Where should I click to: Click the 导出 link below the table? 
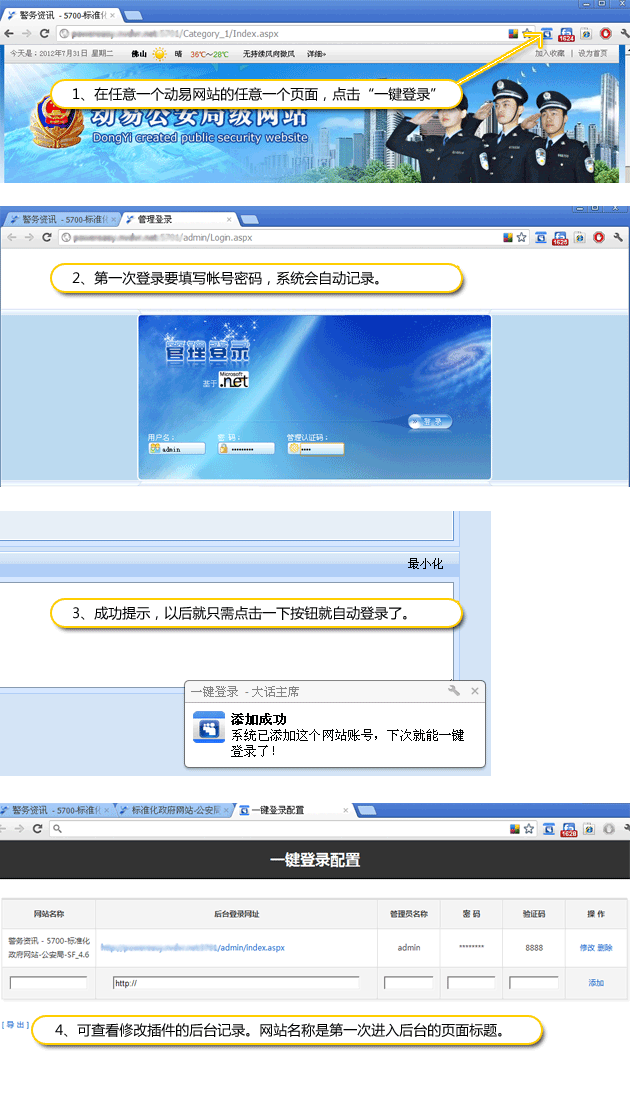click(15, 1025)
